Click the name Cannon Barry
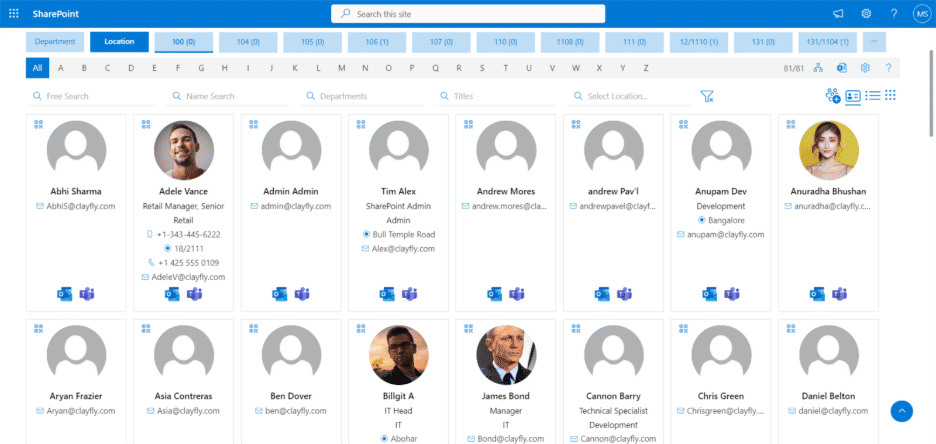Screen dimensions: 936x444 [x=613, y=396]
